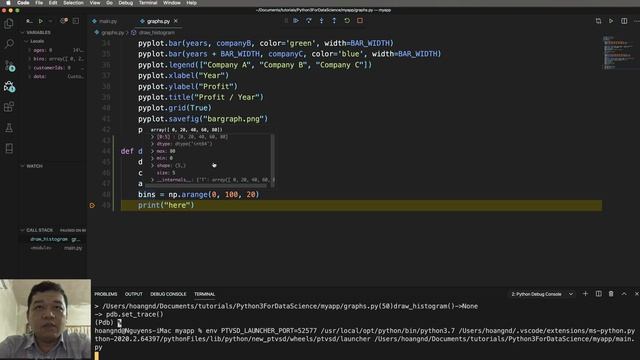Click Step Into in debug toolbar
This screenshot has height=360, width=640.
[321, 21]
